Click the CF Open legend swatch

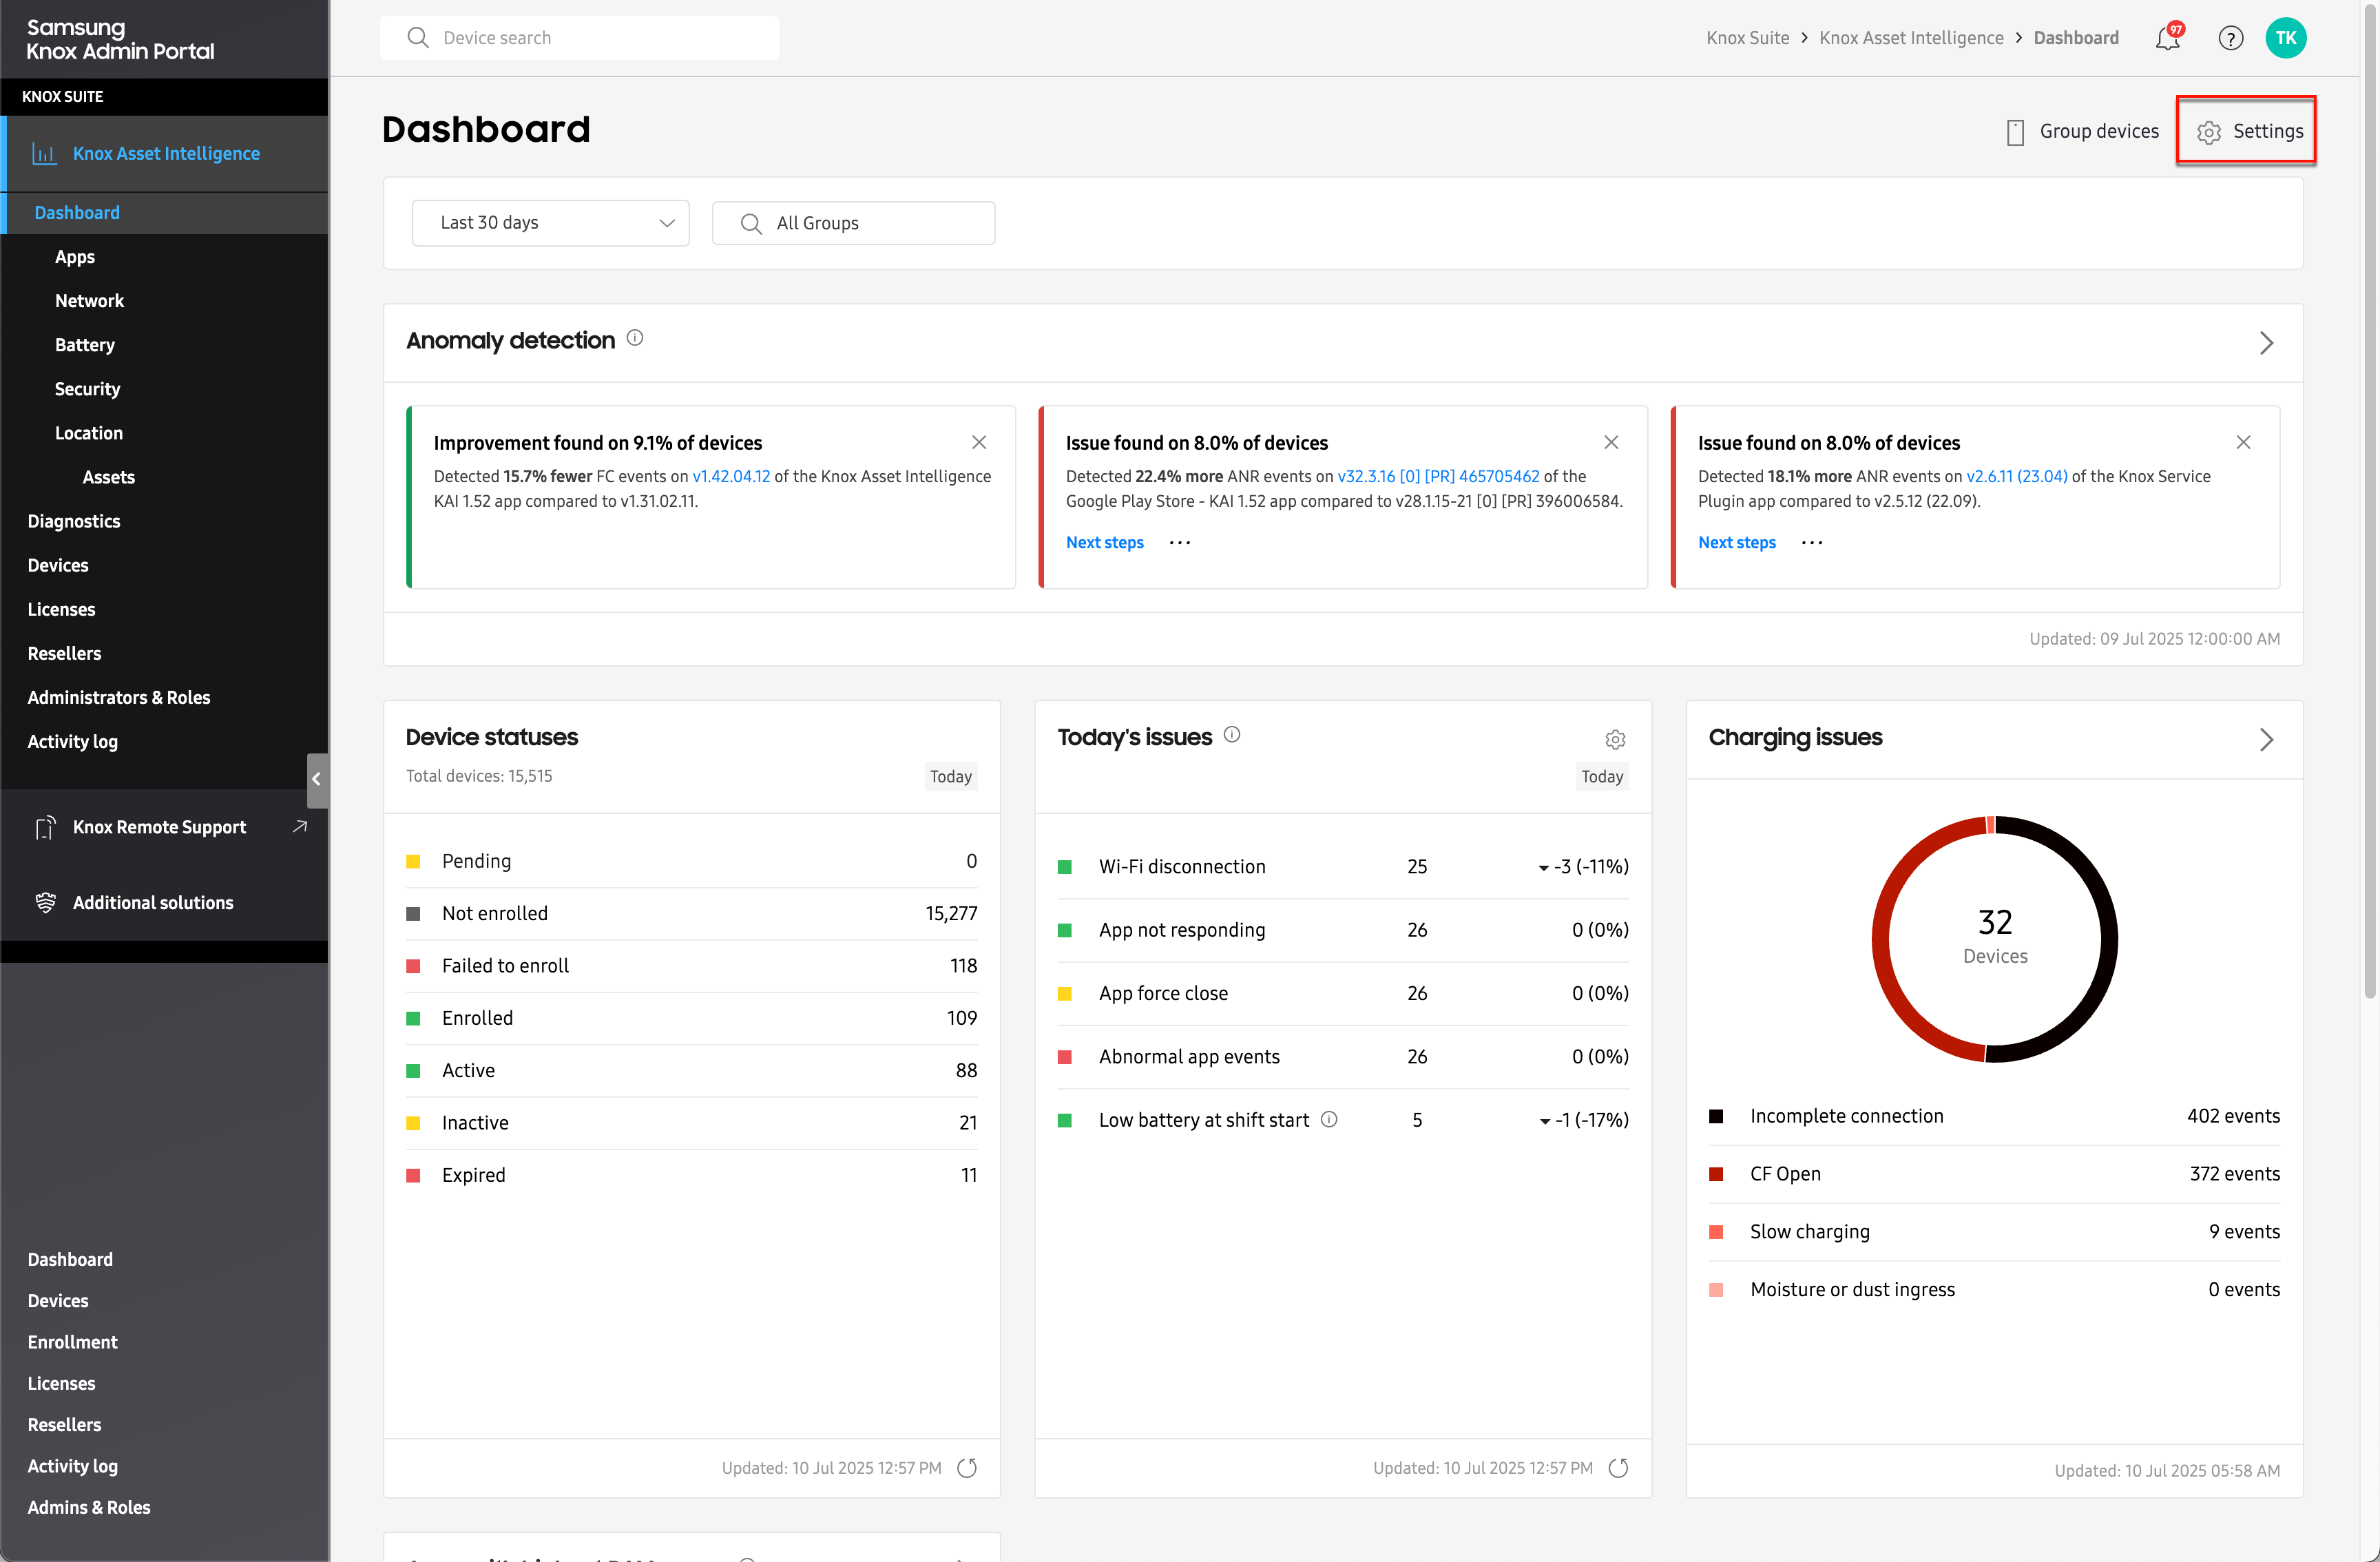tap(1716, 1174)
